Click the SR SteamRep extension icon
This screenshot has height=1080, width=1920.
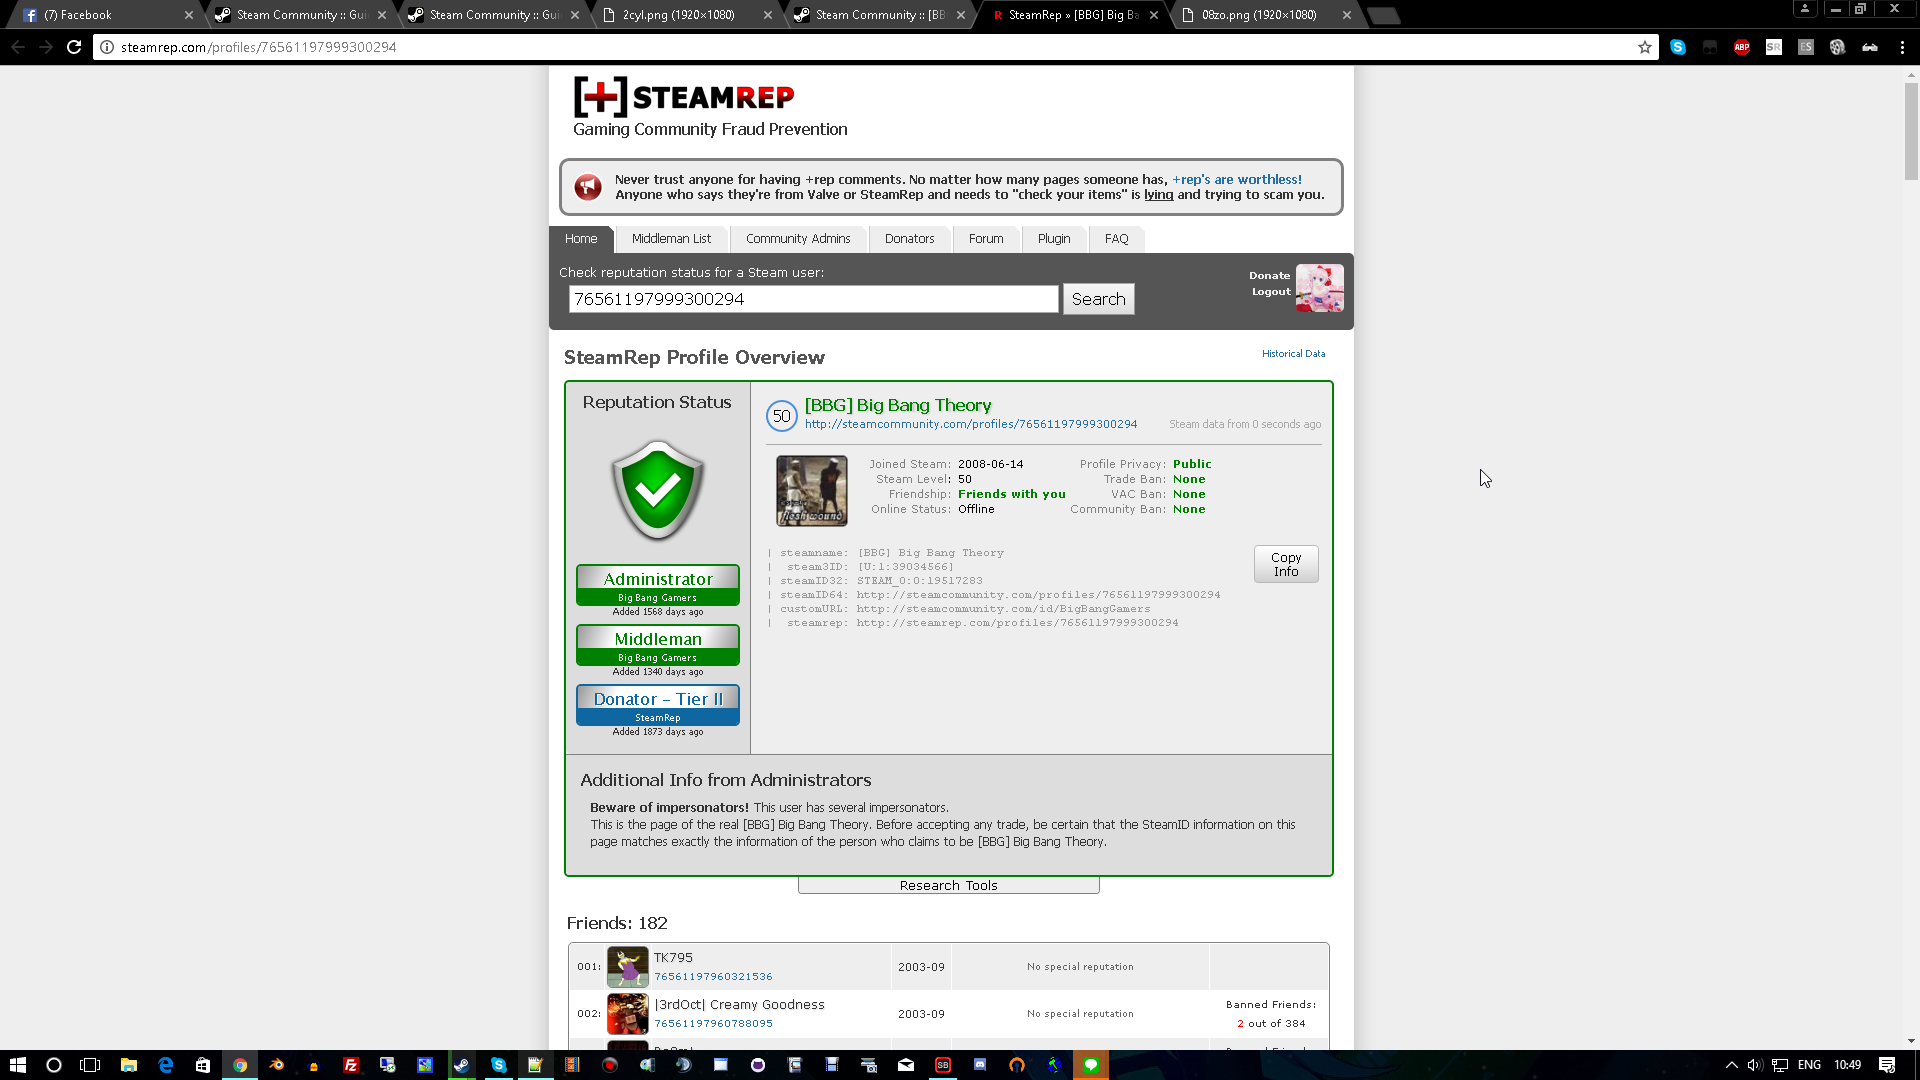tap(1774, 47)
